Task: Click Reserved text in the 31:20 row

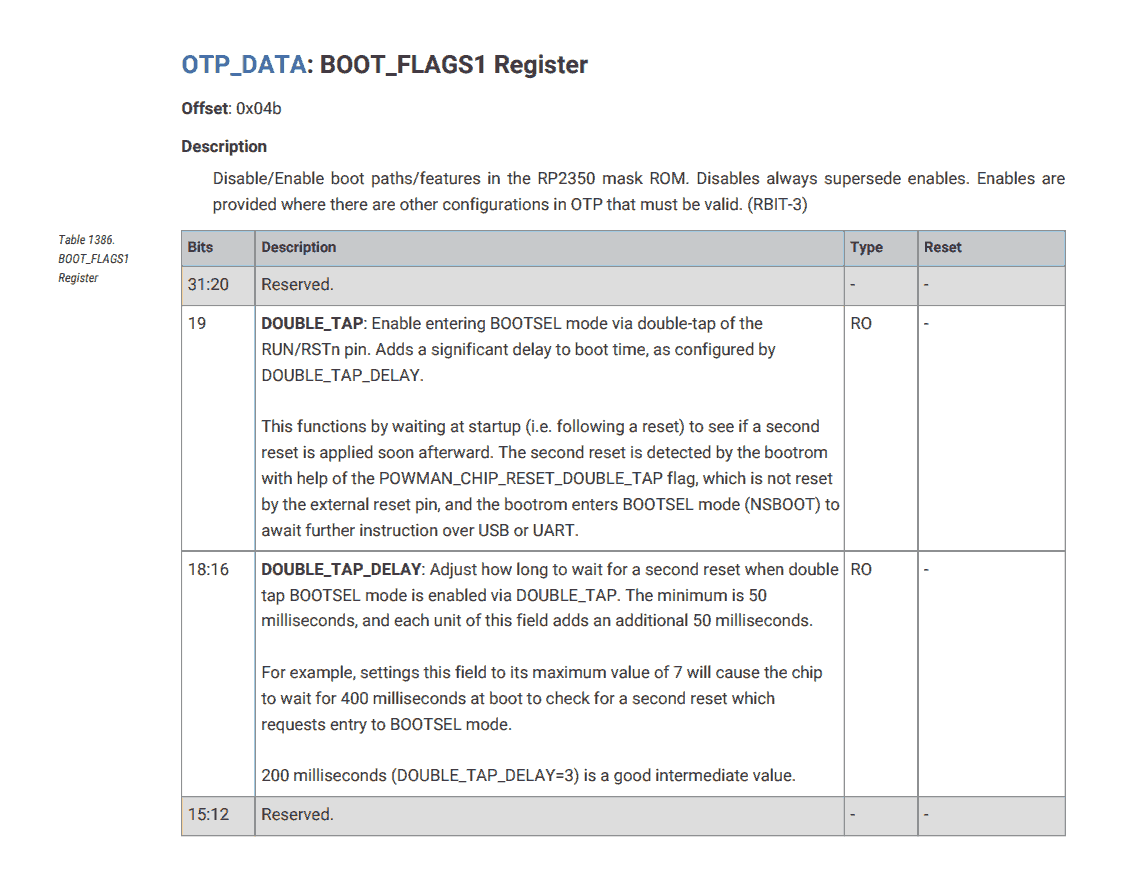Action: [x=297, y=285]
